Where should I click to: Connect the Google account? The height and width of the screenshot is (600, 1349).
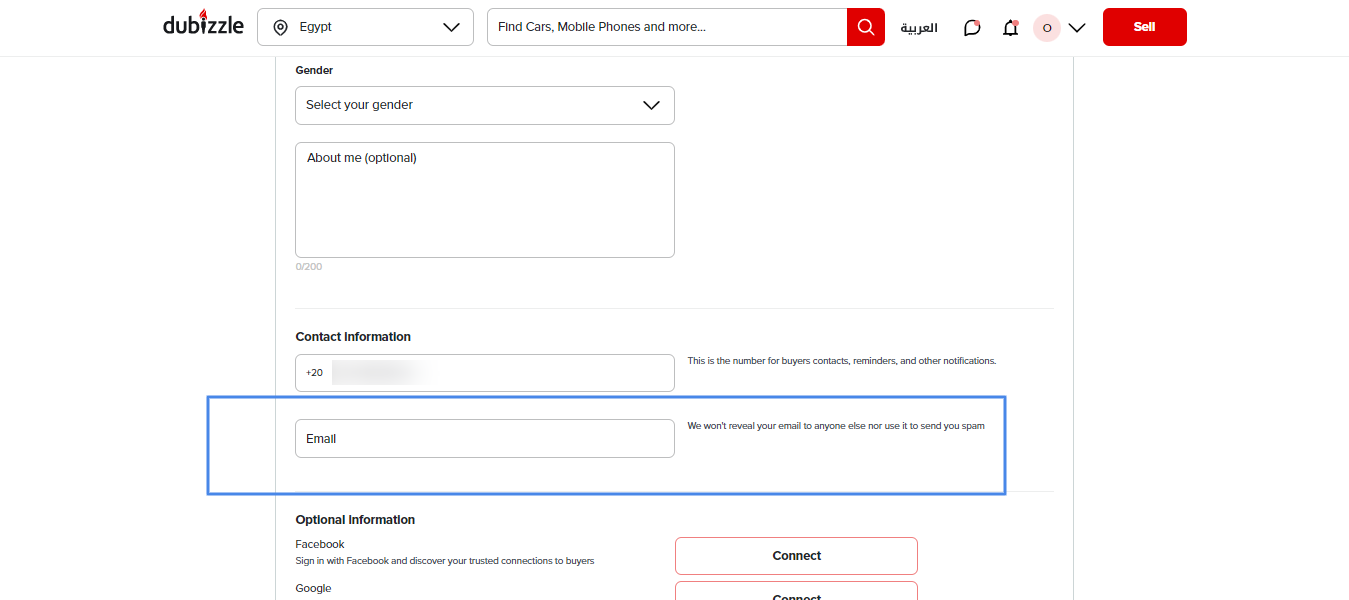pos(796,592)
